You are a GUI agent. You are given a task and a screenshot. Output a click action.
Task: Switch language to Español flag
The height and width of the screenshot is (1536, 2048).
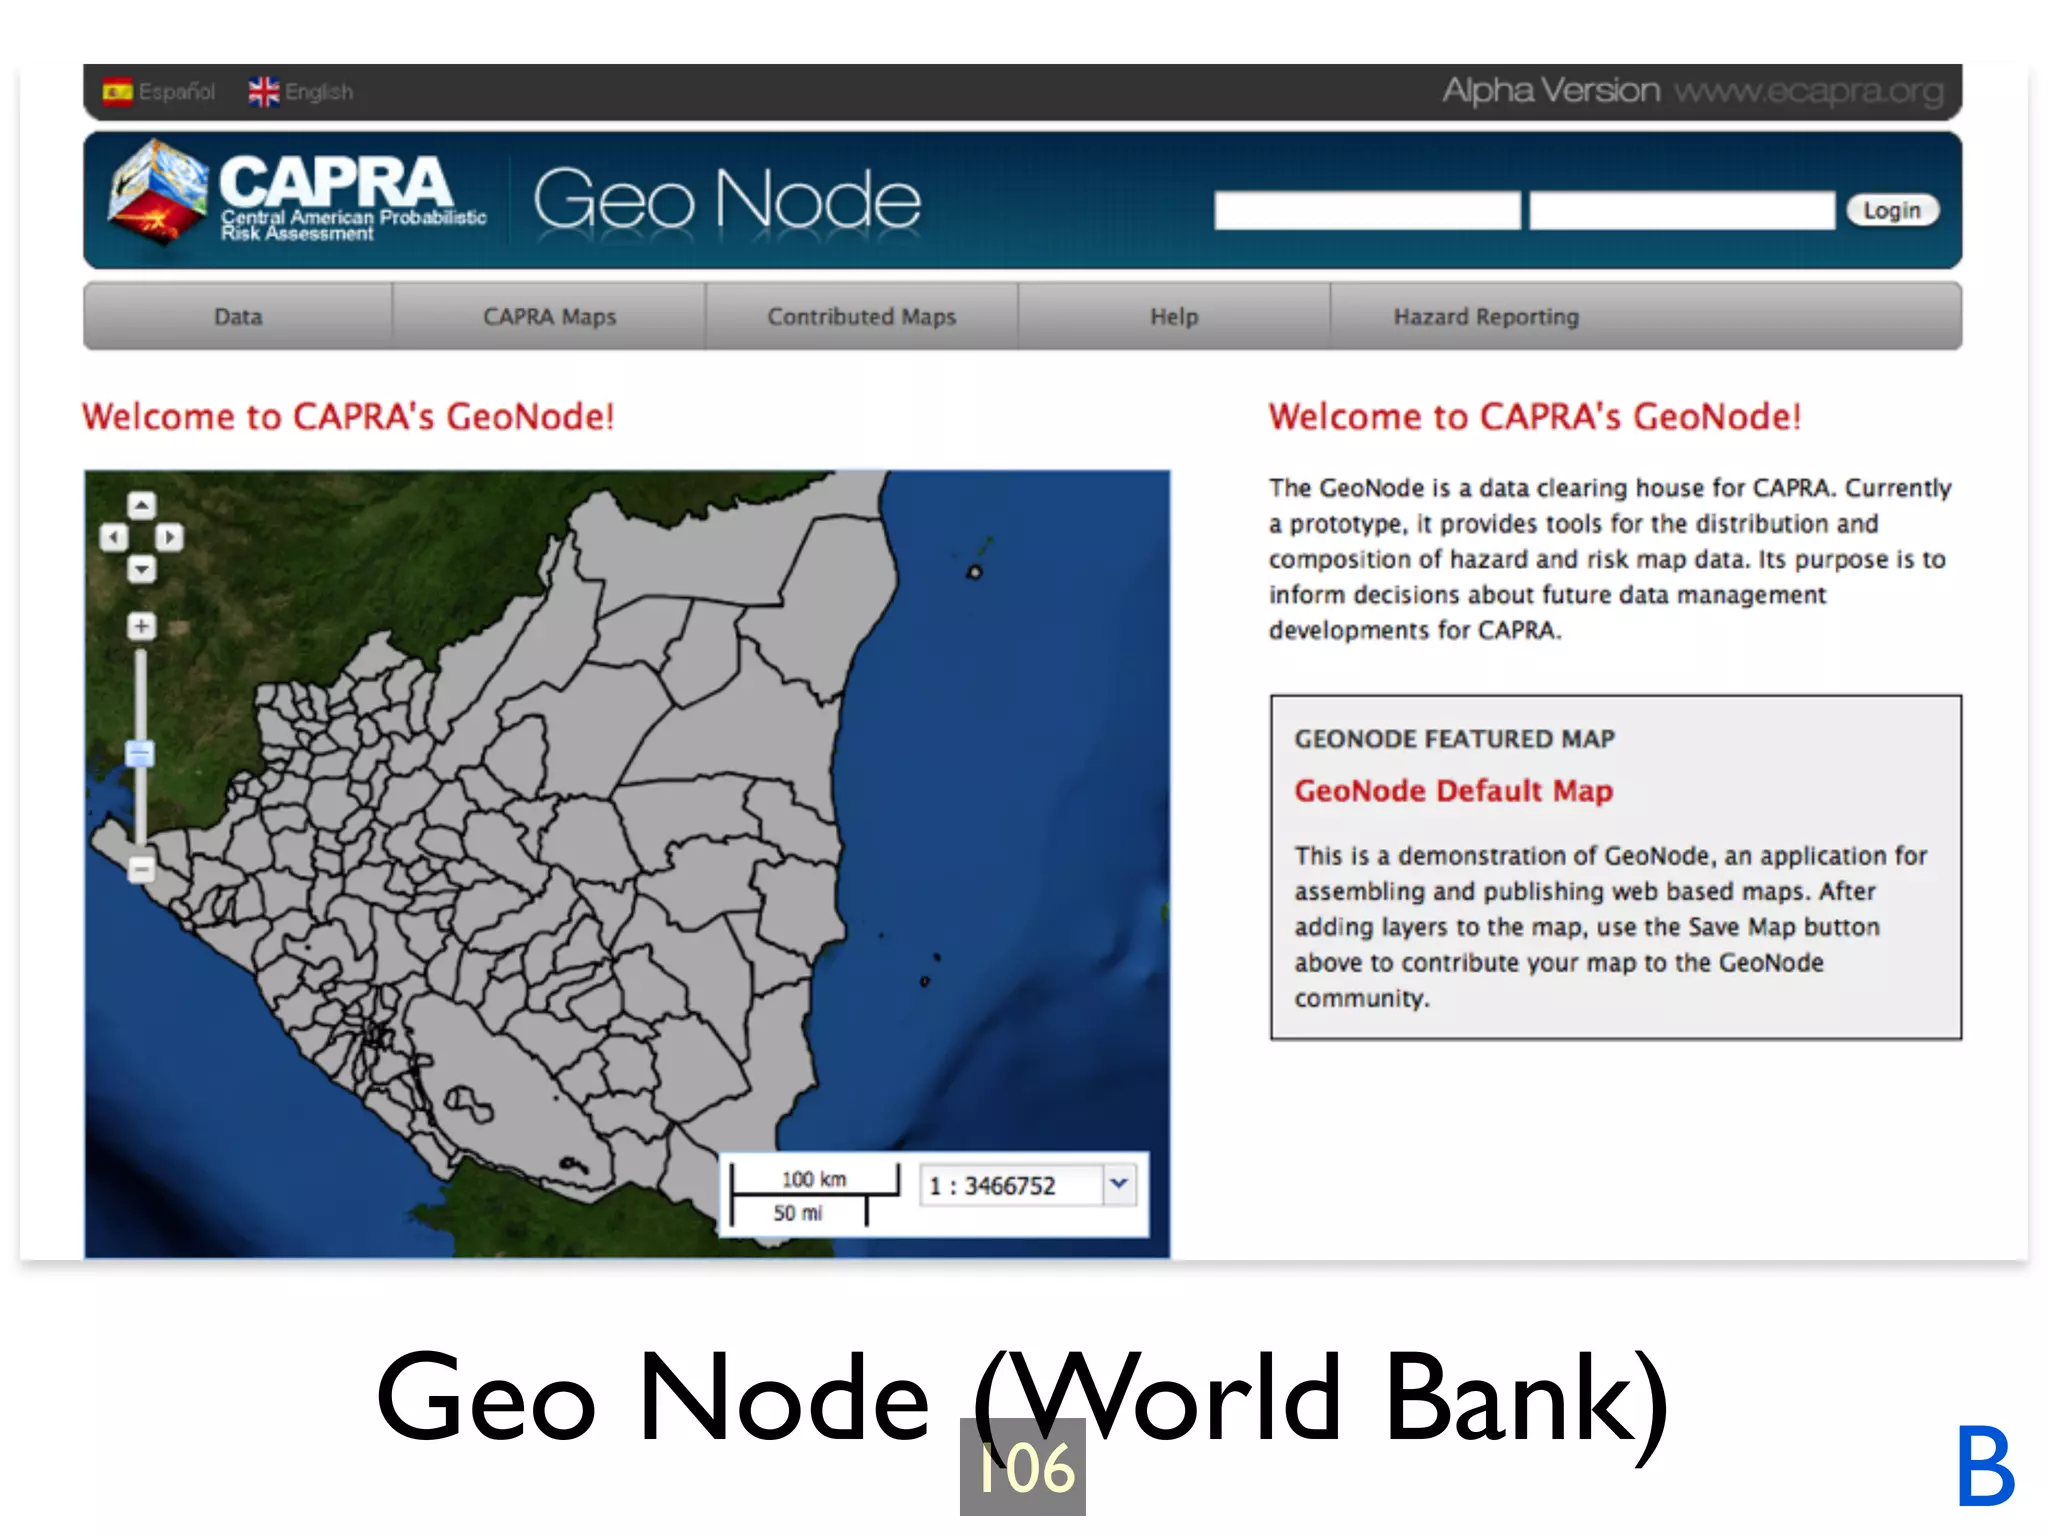click(x=117, y=92)
